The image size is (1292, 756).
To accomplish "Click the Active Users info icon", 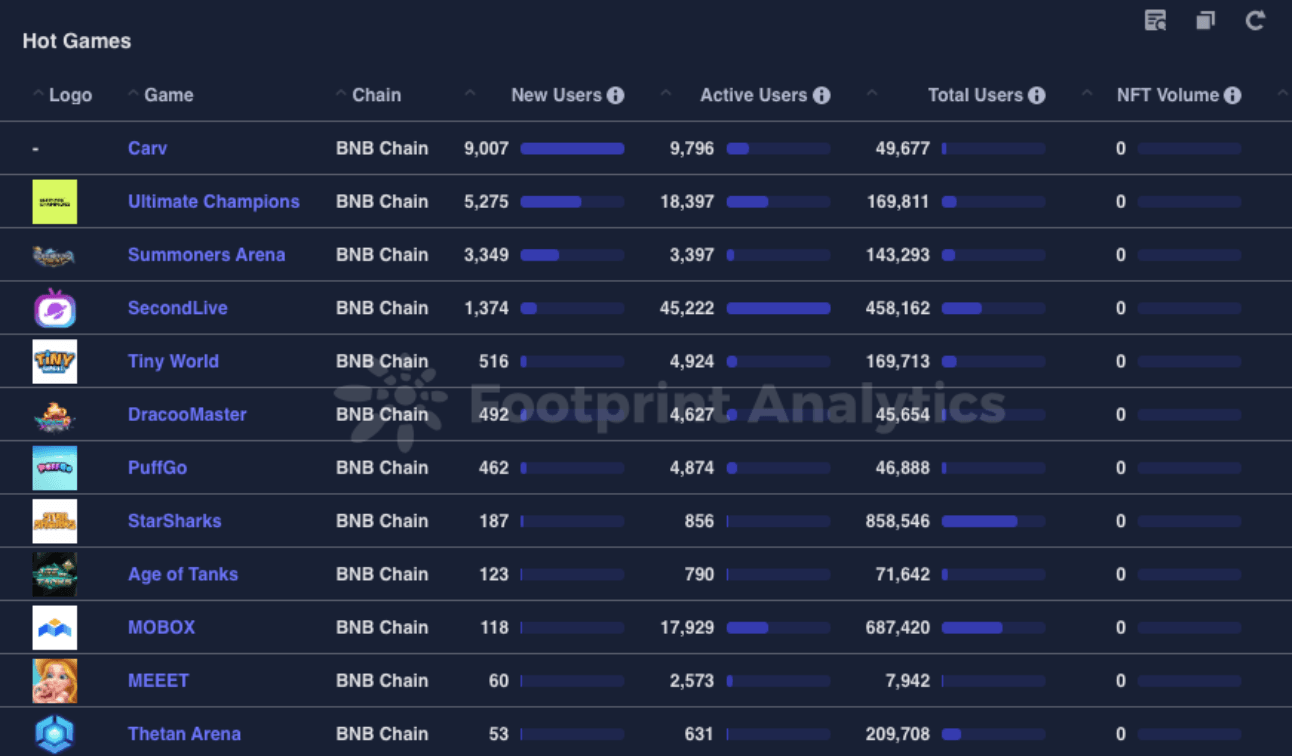I will [821, 96].
